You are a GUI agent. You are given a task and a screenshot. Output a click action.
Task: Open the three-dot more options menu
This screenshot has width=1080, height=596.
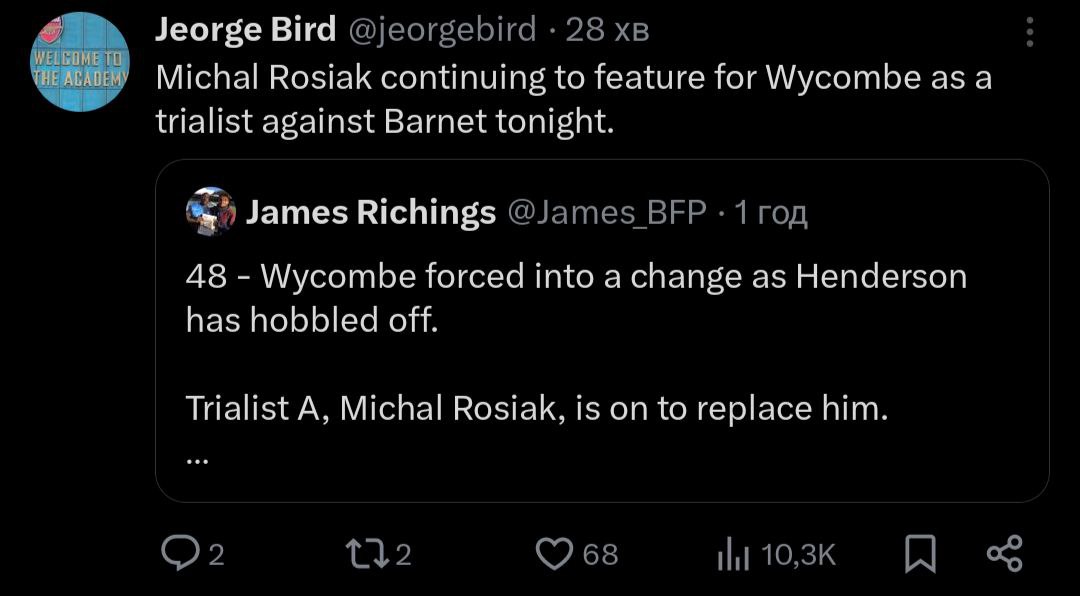tap(1031, 35)
